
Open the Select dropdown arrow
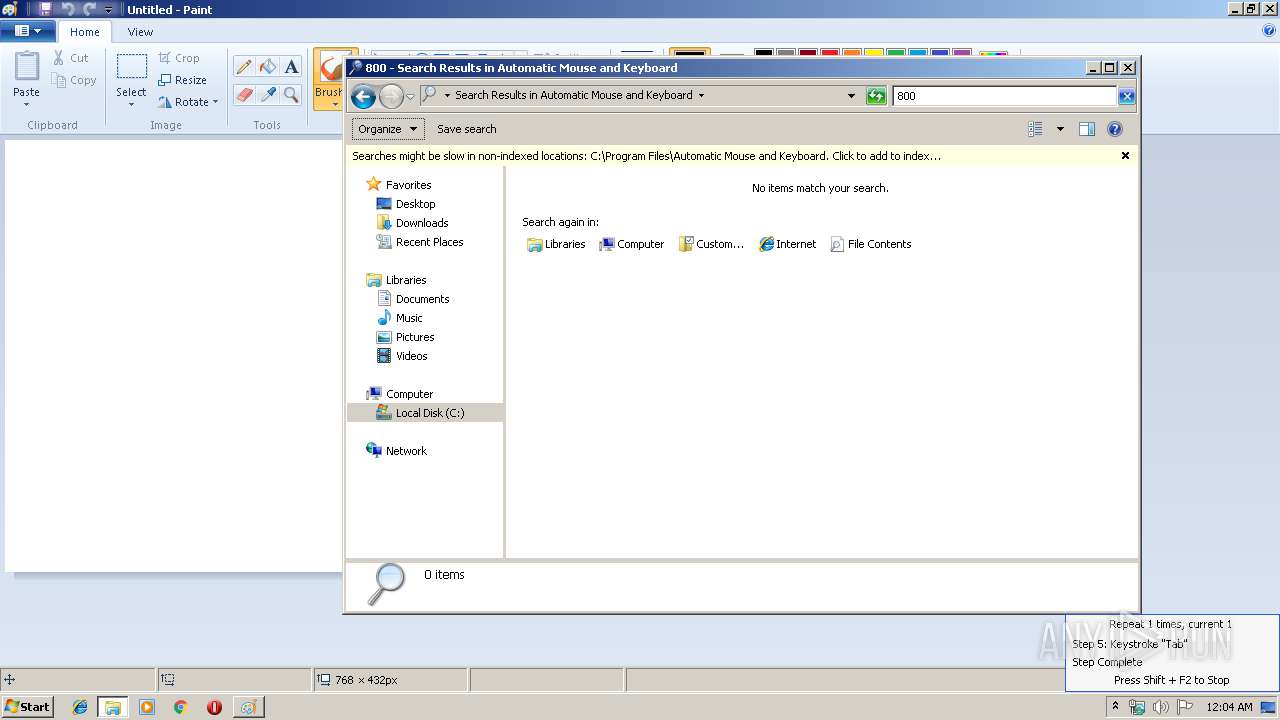click(x=131, y=104)
